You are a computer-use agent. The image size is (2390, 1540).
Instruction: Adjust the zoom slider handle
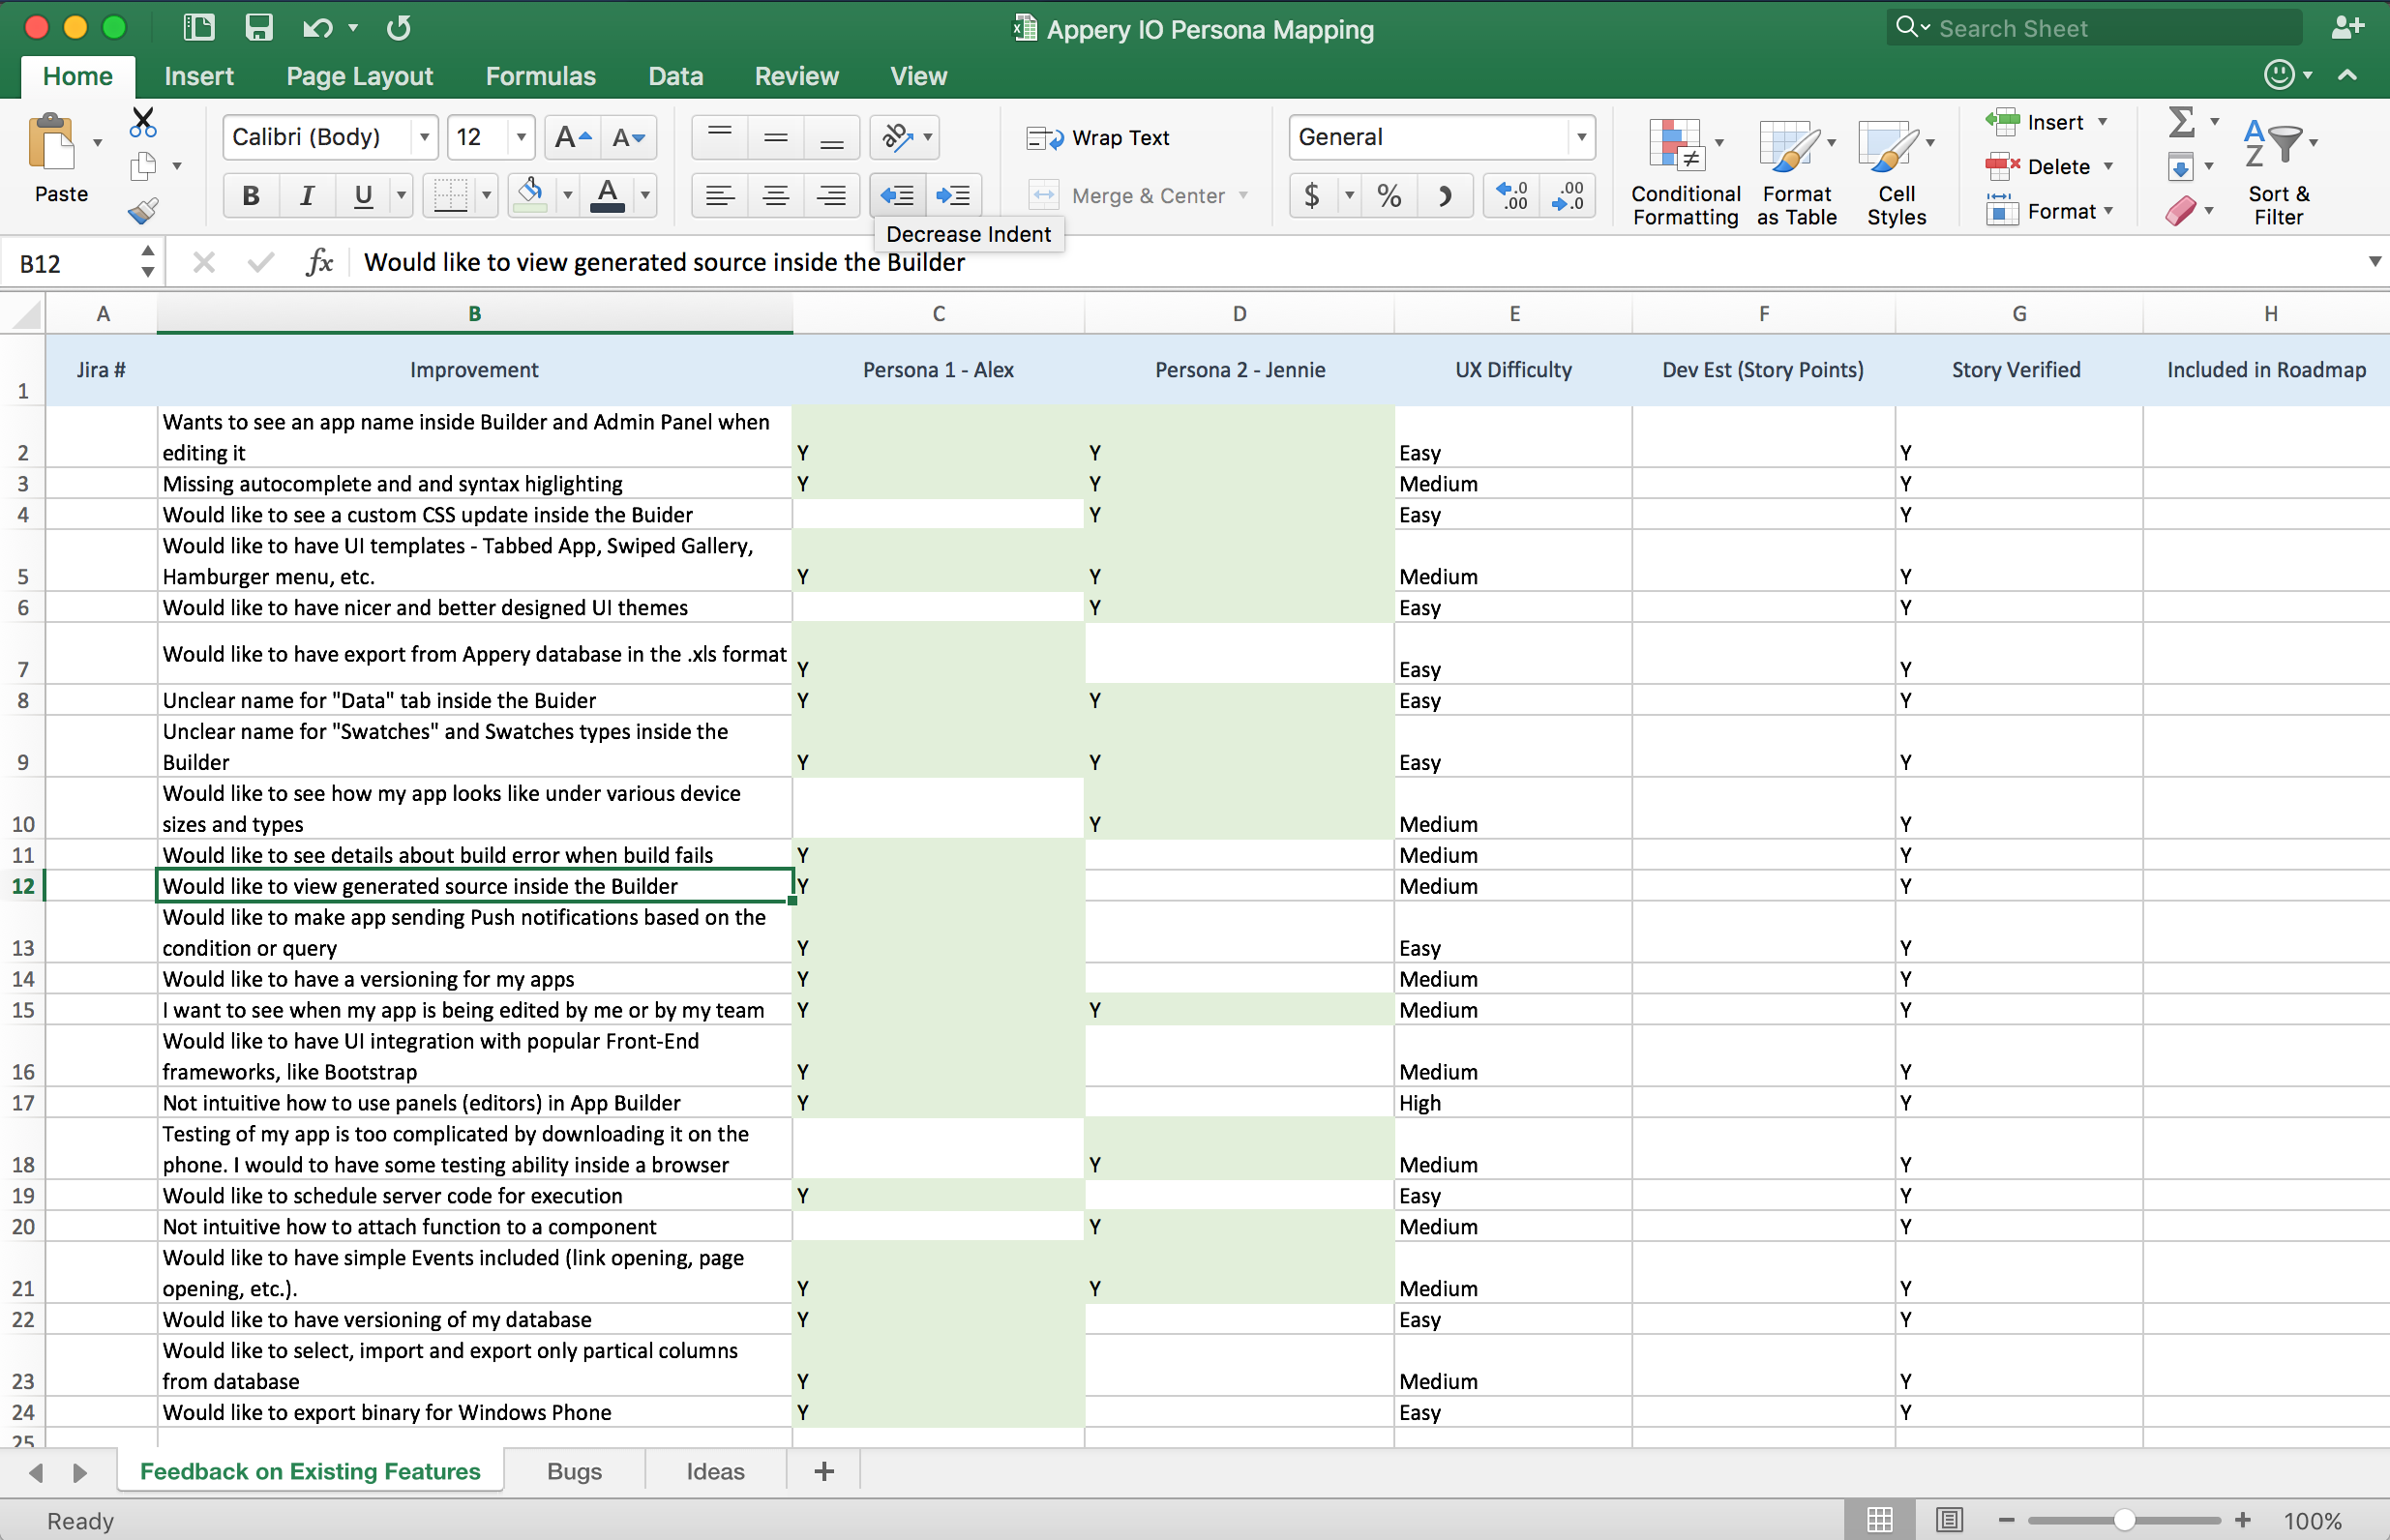point(2125,1520)
